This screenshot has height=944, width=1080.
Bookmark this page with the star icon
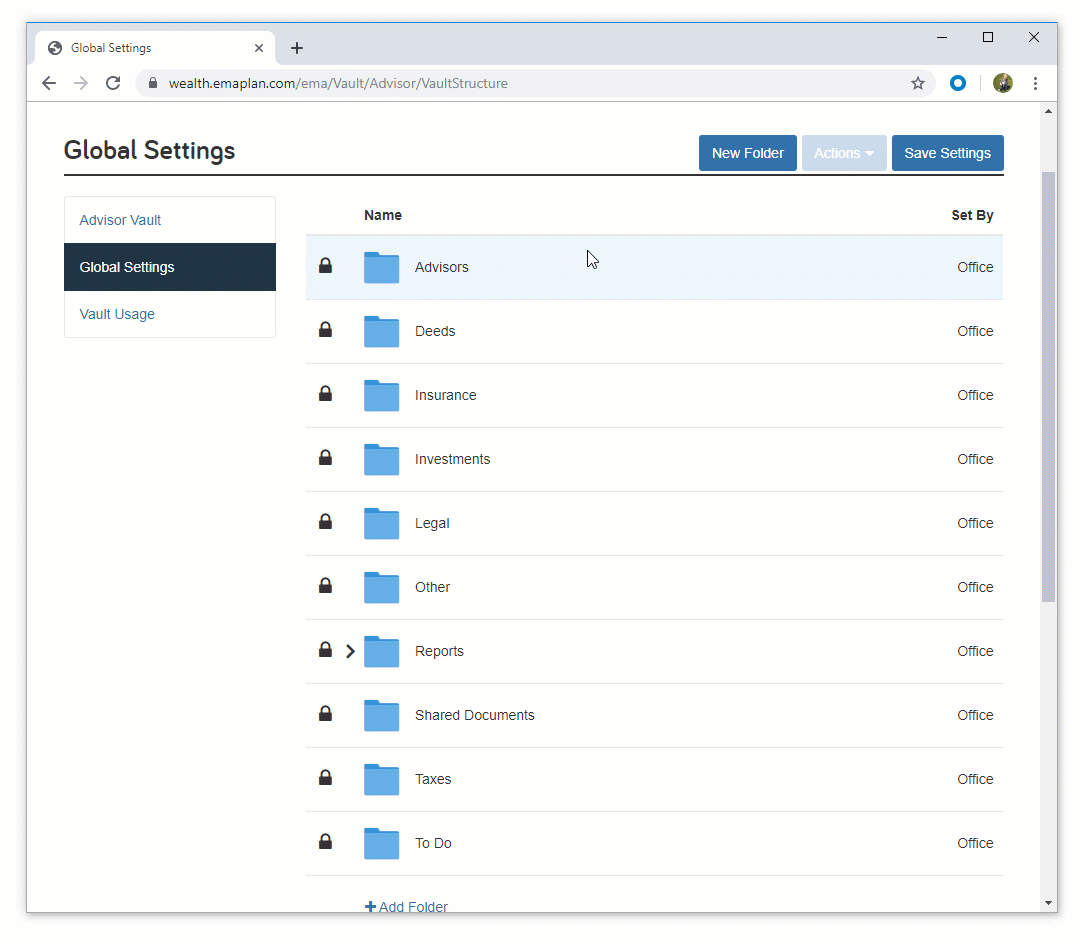click(x=917, y=83)
